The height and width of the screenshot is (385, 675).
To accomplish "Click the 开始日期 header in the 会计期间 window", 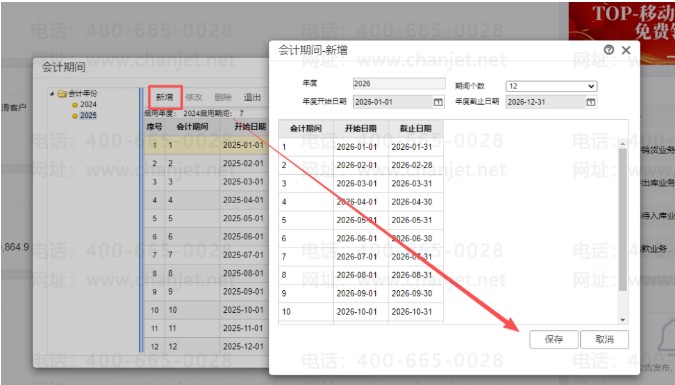I will click(245, 127).
